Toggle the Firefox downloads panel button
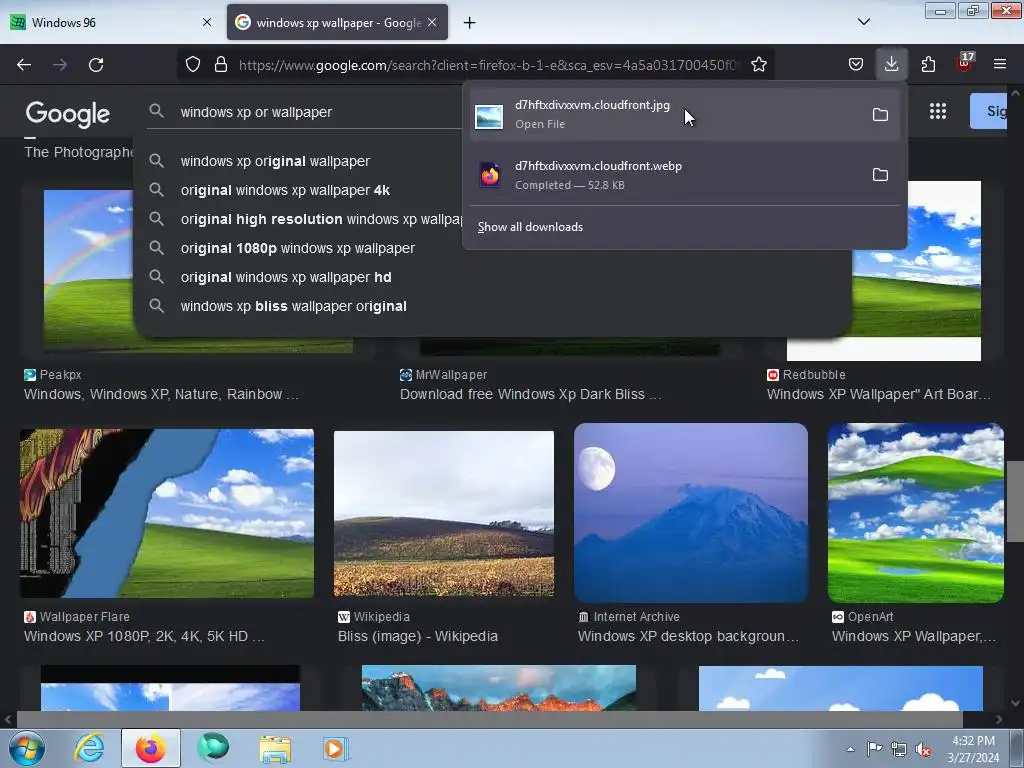This screenshot has height=768, width=1024. [x=891, y=64]
